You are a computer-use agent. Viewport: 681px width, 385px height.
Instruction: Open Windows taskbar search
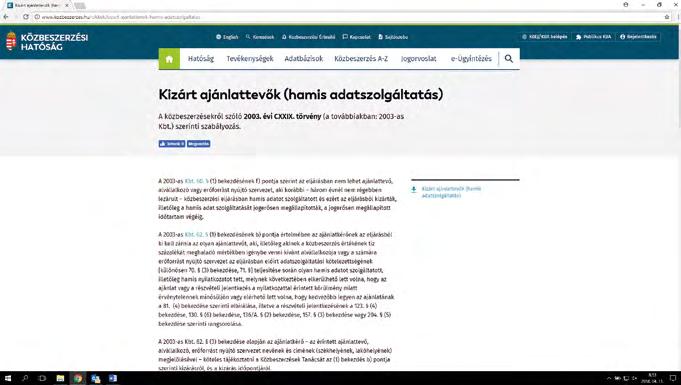[25, 378]
